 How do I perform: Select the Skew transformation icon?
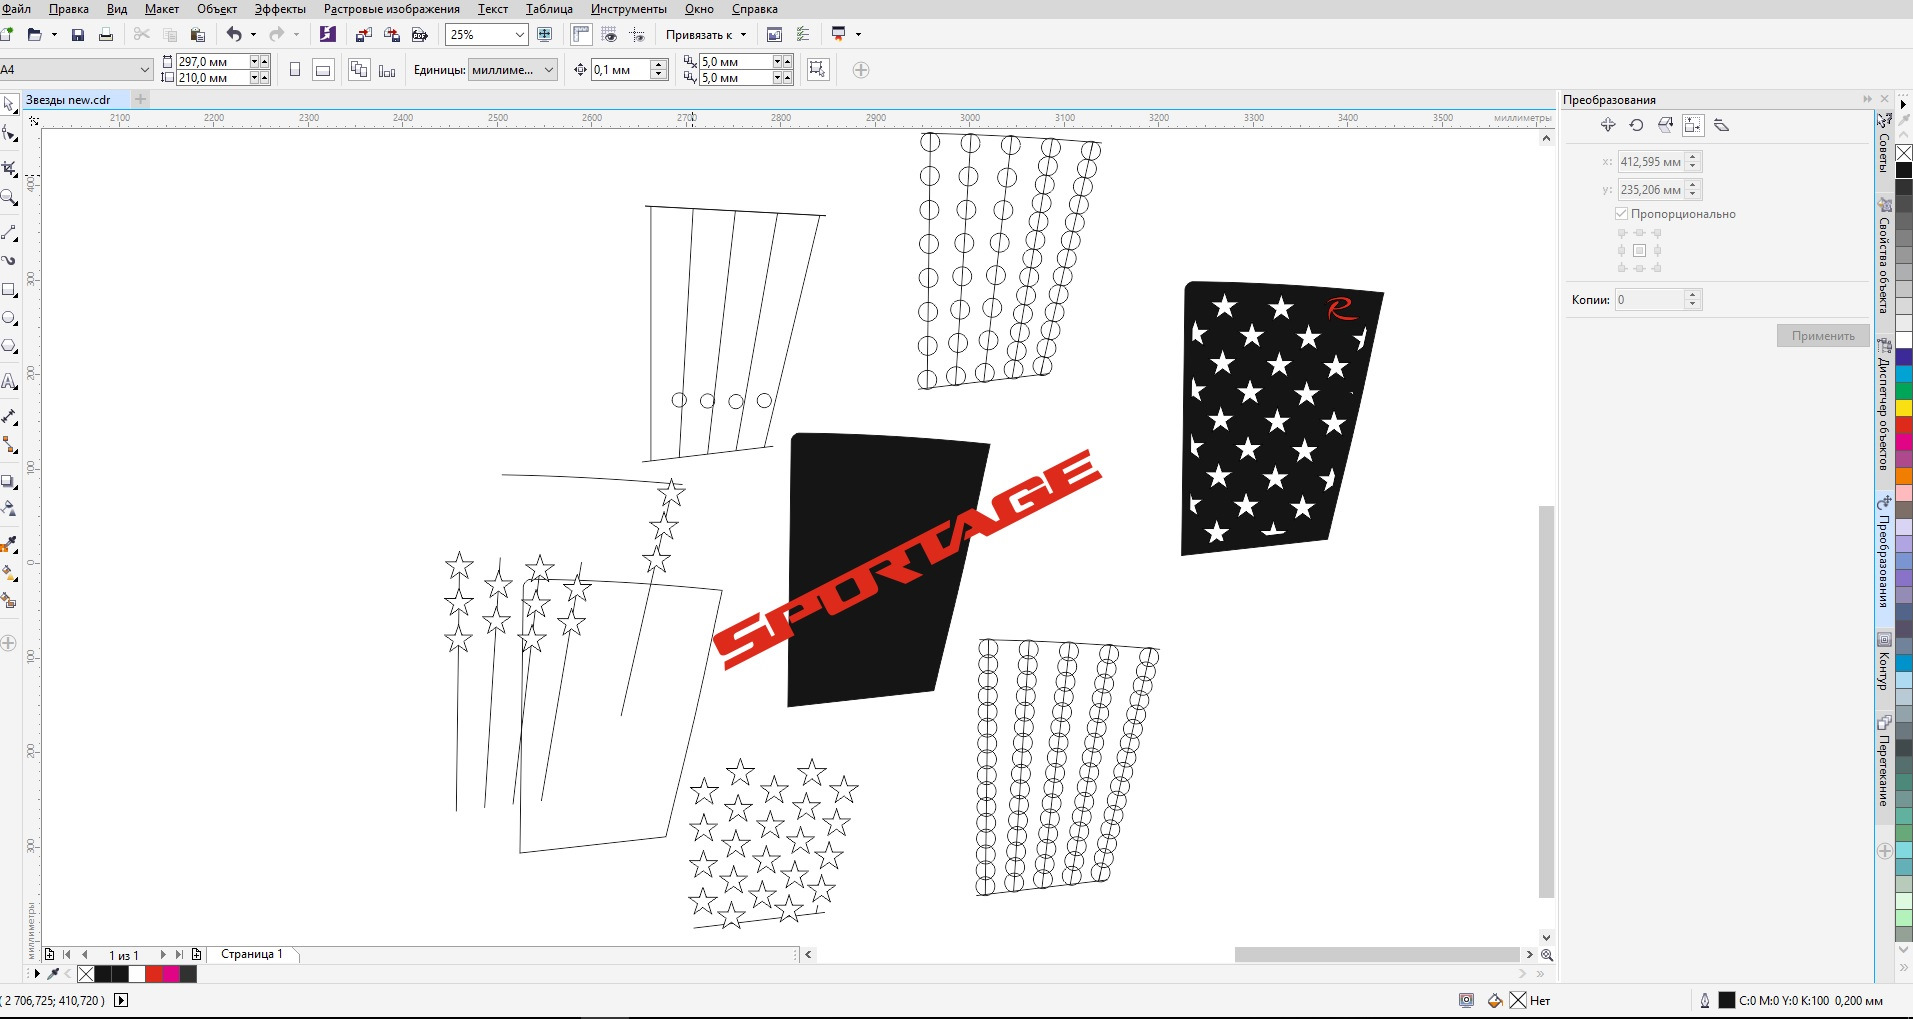tap(1721, 125)
